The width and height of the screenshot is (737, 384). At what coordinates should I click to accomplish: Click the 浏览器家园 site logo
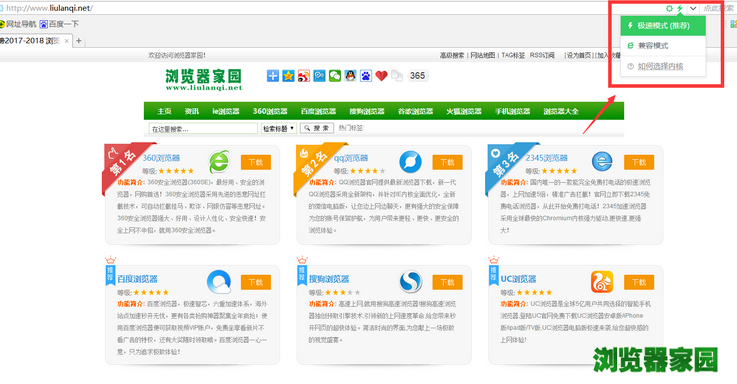(204, 80)
